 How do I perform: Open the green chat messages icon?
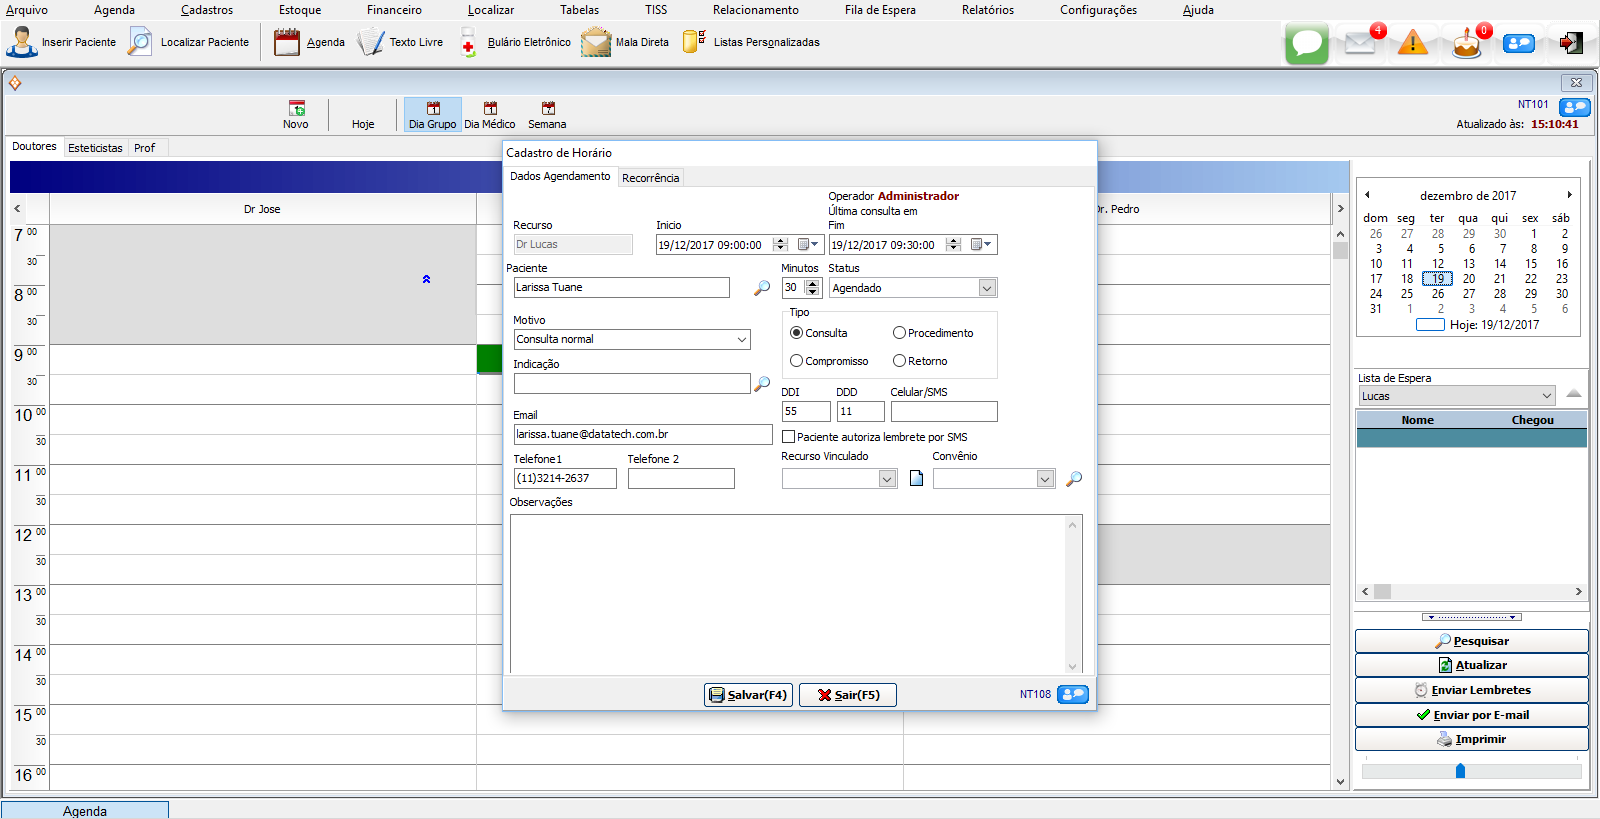pyautogui.click(x=1306, y=44)
